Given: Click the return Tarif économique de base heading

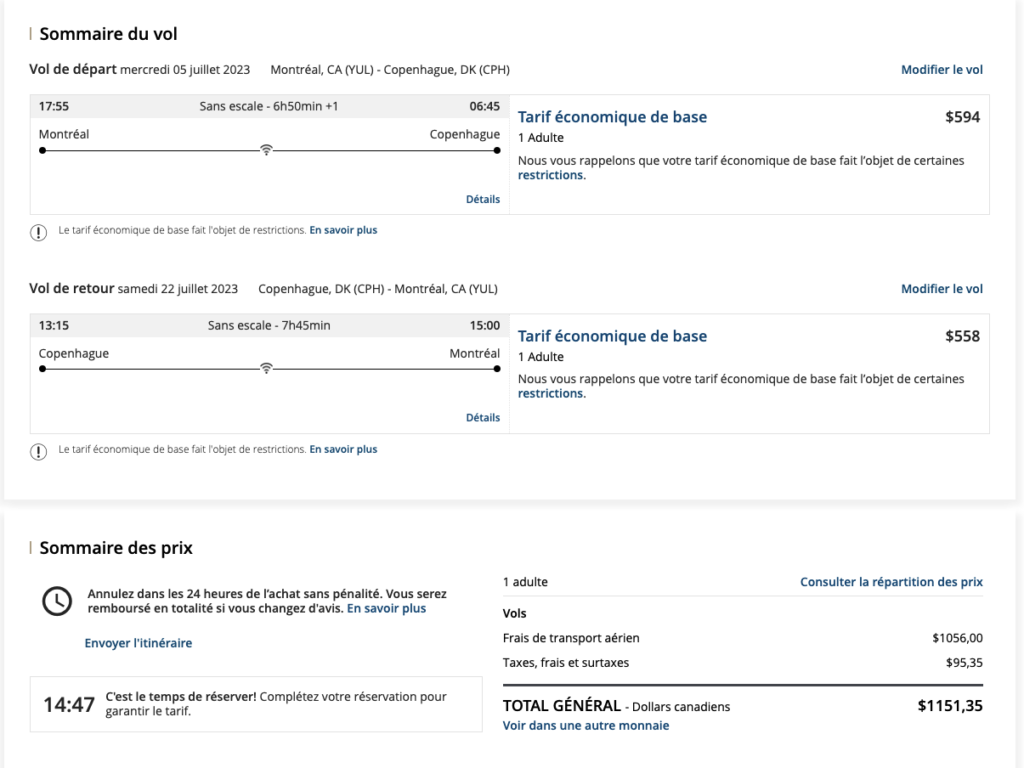Looking at the screenshot, I should coord(612,336).
